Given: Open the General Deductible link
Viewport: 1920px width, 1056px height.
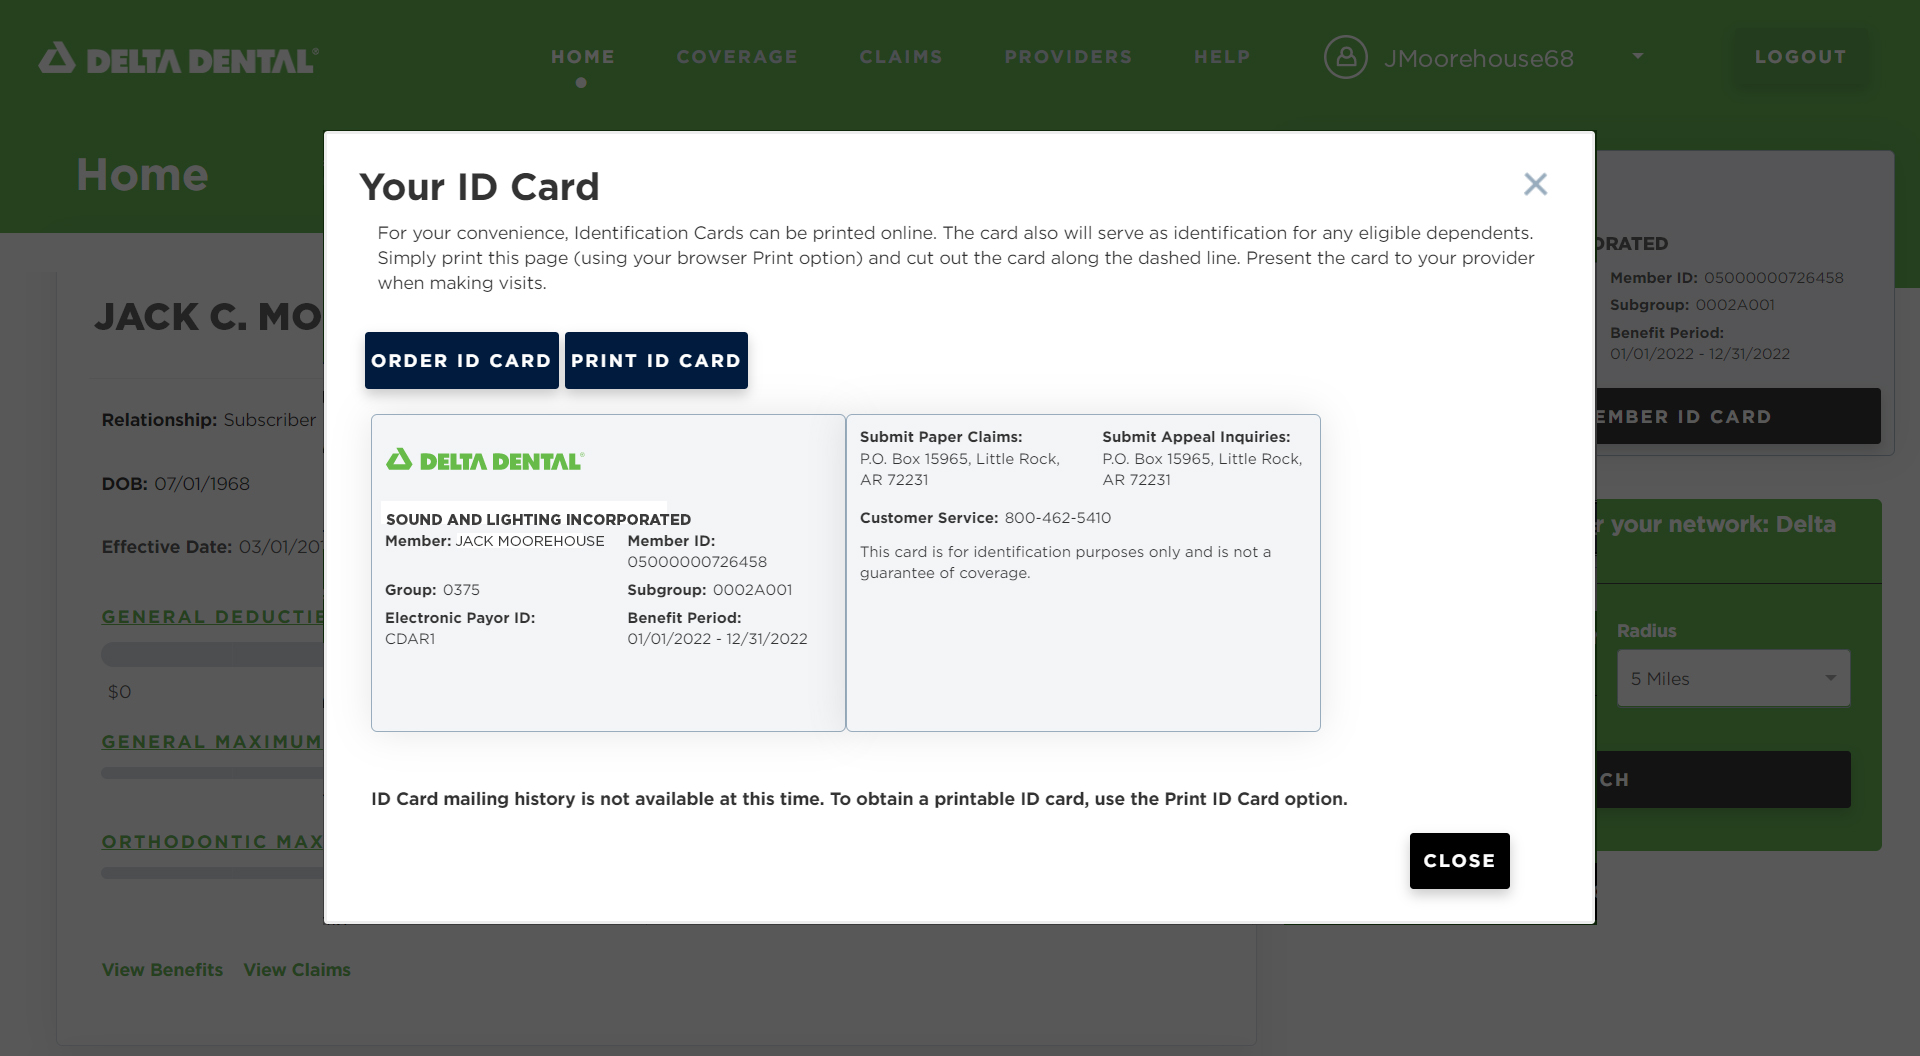Looking at the screenshot, I should (x=212, y=616).
